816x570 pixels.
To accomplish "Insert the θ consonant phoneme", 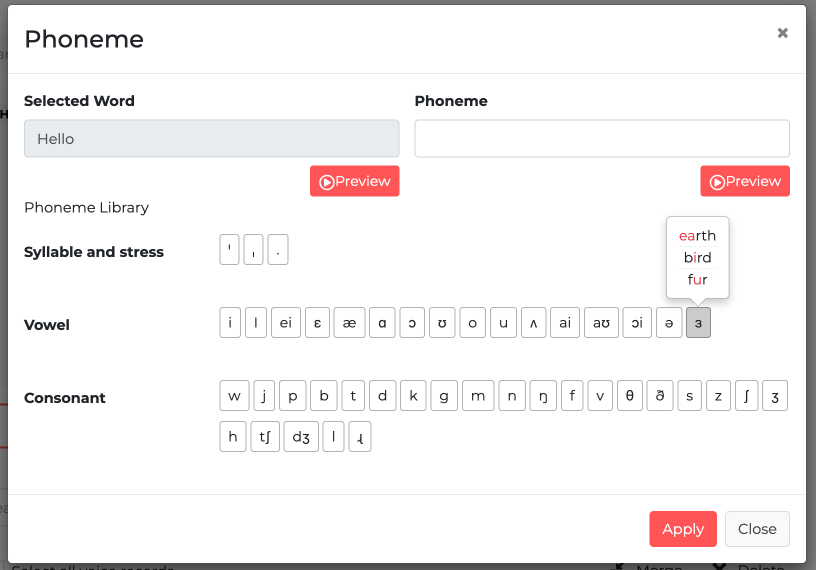I will tap(629, 396).
